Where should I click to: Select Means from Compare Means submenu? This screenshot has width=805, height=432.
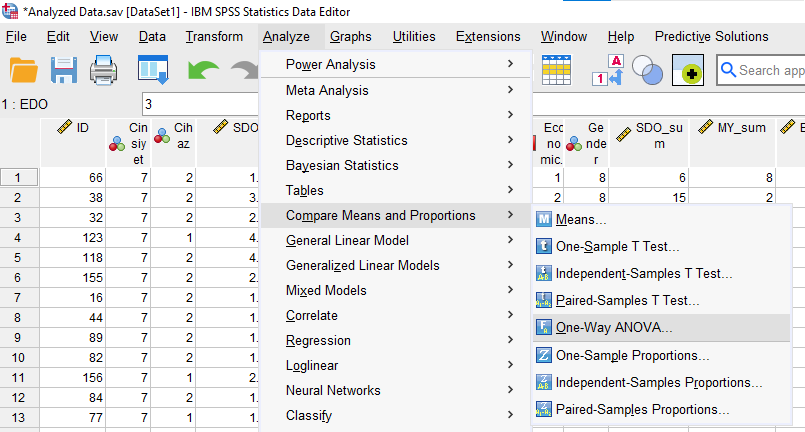coord(580,219)
